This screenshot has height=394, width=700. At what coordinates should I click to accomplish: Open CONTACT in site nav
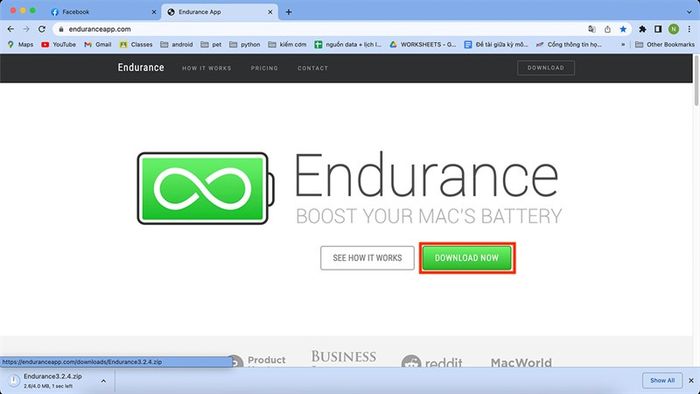tap(312, 68)
